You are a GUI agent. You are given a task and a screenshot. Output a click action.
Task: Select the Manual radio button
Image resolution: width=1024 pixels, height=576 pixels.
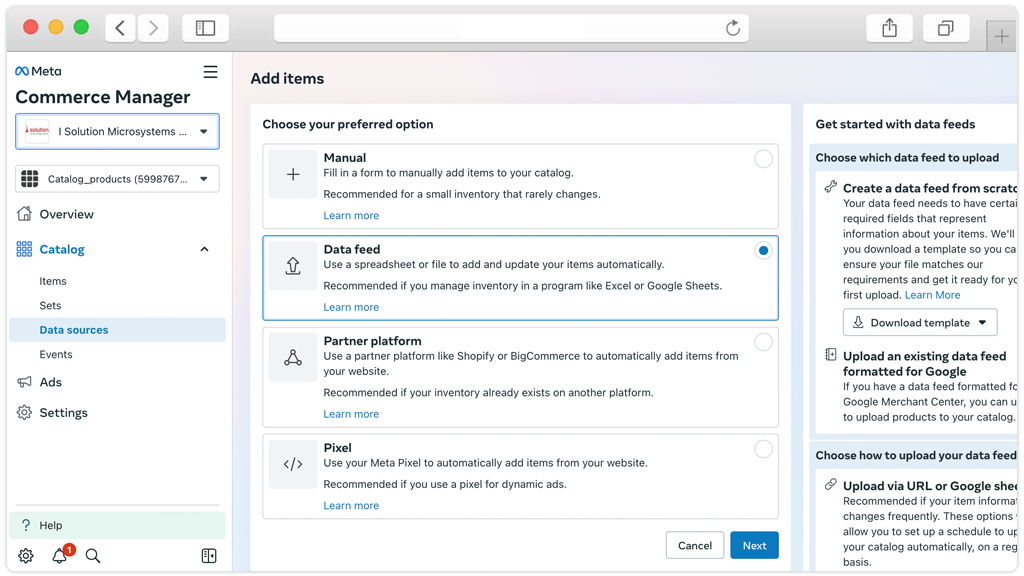tap(763, 159)
